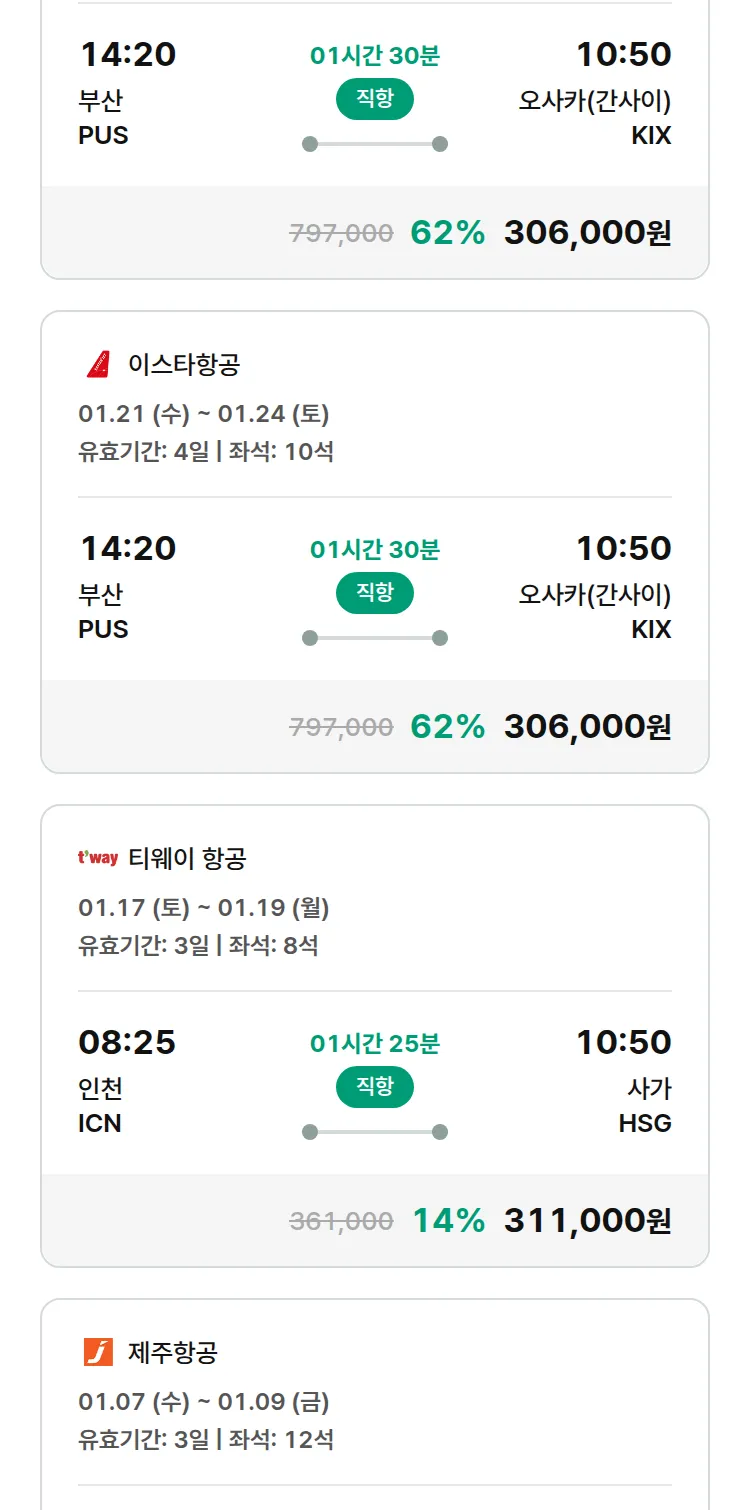The image size is (750, 1510).
Task: Click the crossed-out 361,000 original price
Action: [x=341, y=1221]
